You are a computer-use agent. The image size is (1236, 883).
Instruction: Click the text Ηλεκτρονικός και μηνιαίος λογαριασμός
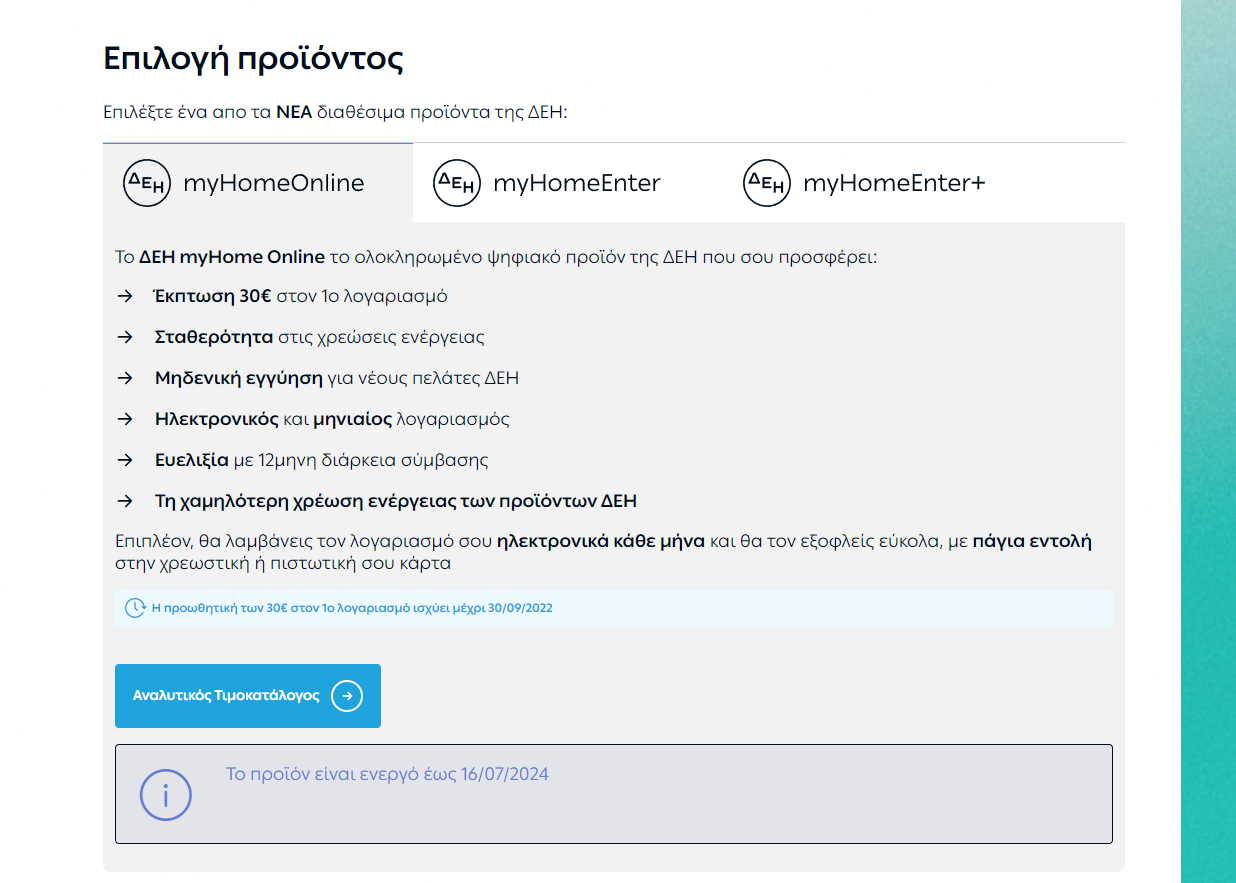(x=332, y=420)
